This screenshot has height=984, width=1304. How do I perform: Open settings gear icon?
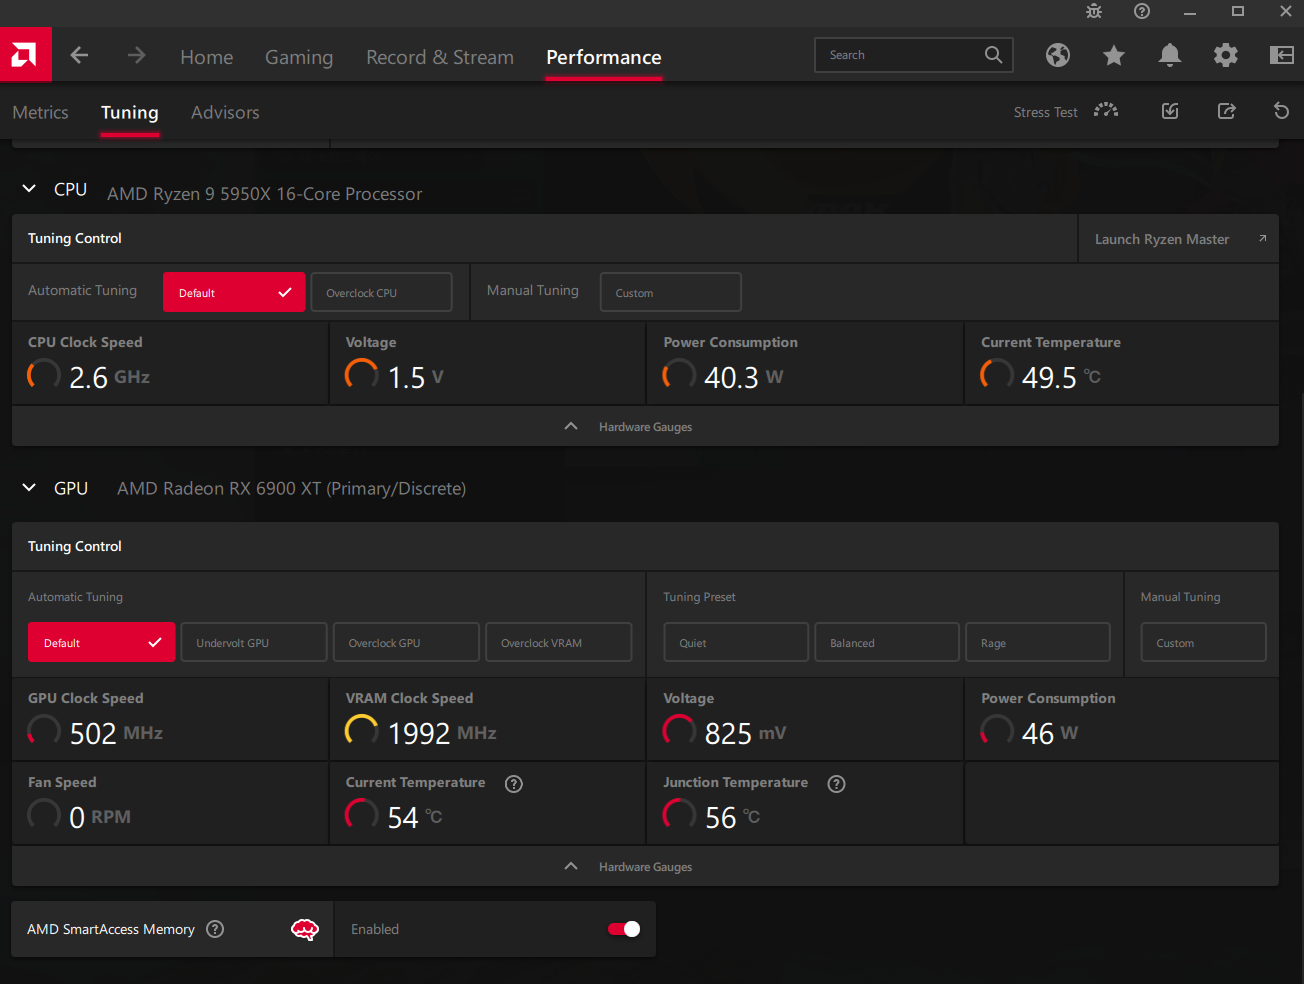pos(1225,55)
